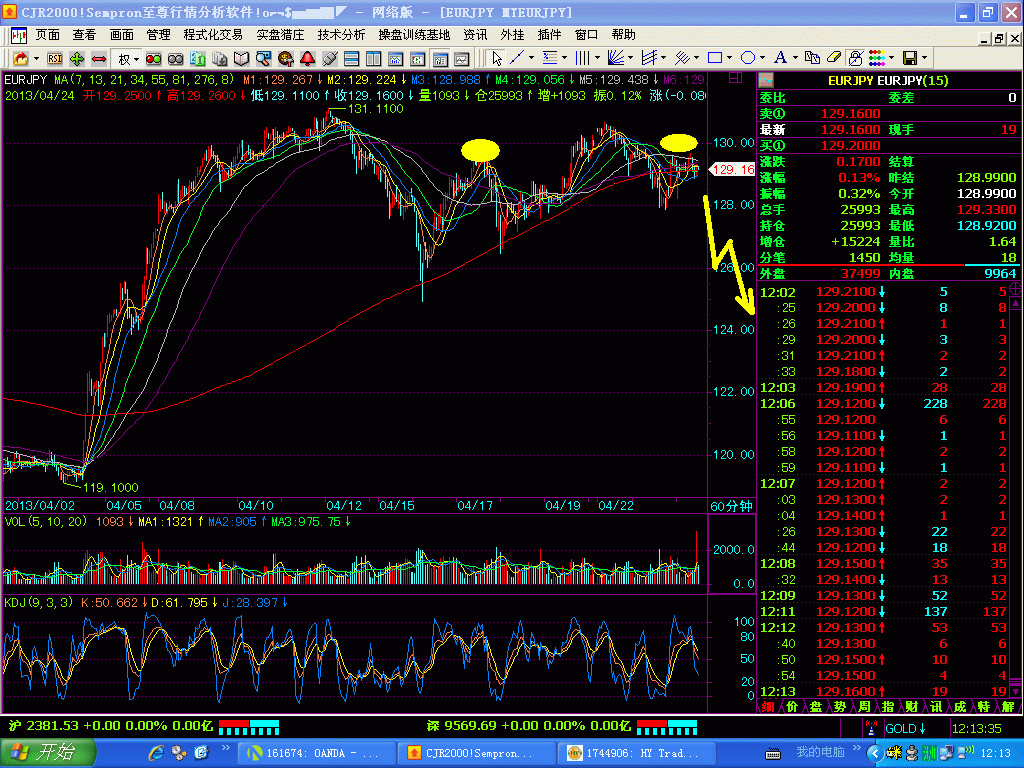1024x768 pixels.
Task: Click the horizontal split windows icon
Action: tap(351, 59)
